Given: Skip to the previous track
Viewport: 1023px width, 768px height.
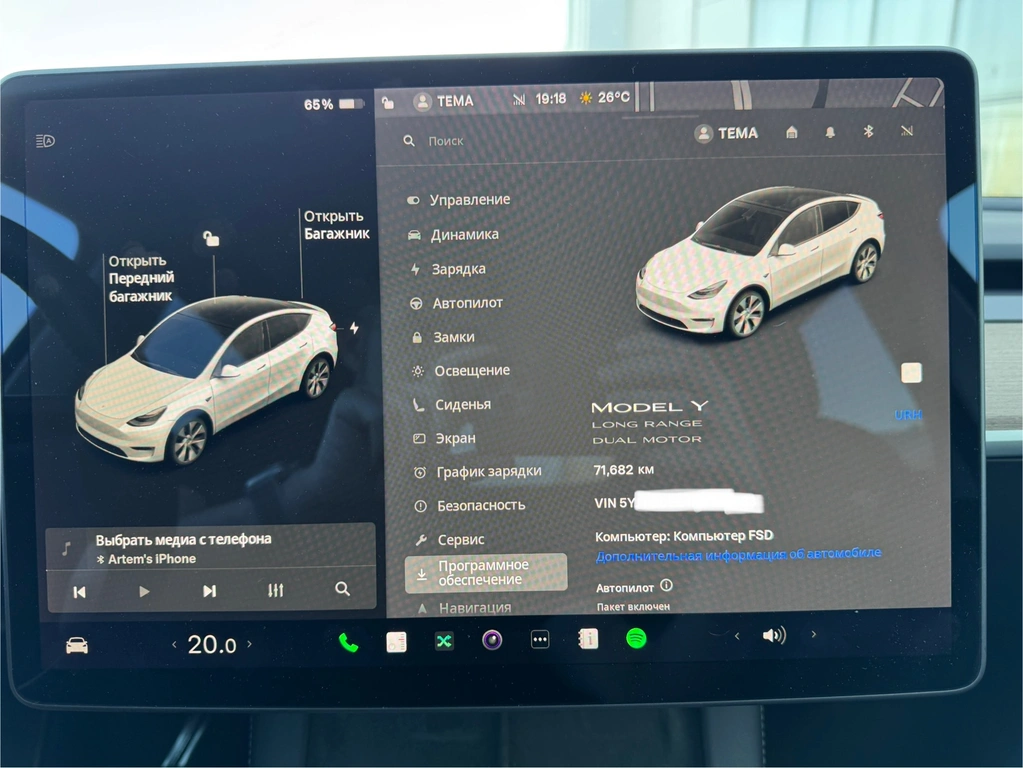Looking at the screenshot, I should pyautogui.click(x=80, y=592).
